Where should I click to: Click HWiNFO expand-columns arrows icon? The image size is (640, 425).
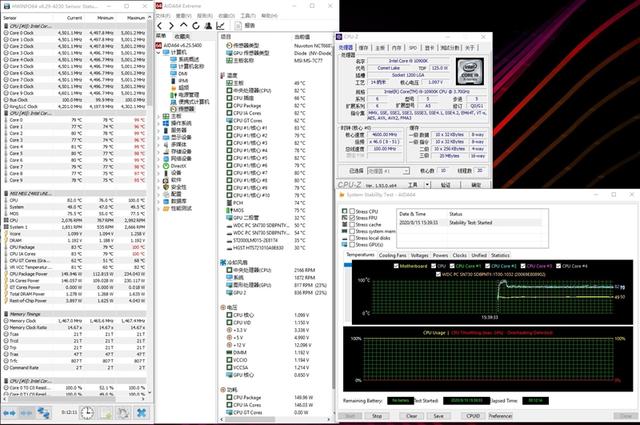[9, 413]
